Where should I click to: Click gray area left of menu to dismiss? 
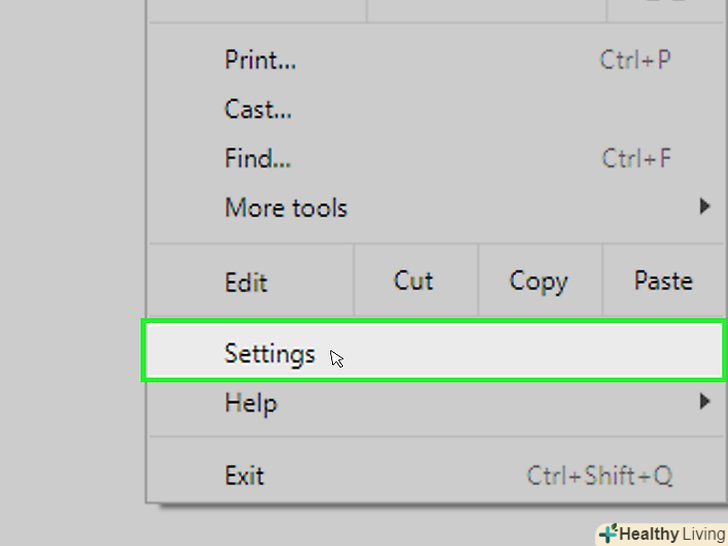click(x=70, y=270)
